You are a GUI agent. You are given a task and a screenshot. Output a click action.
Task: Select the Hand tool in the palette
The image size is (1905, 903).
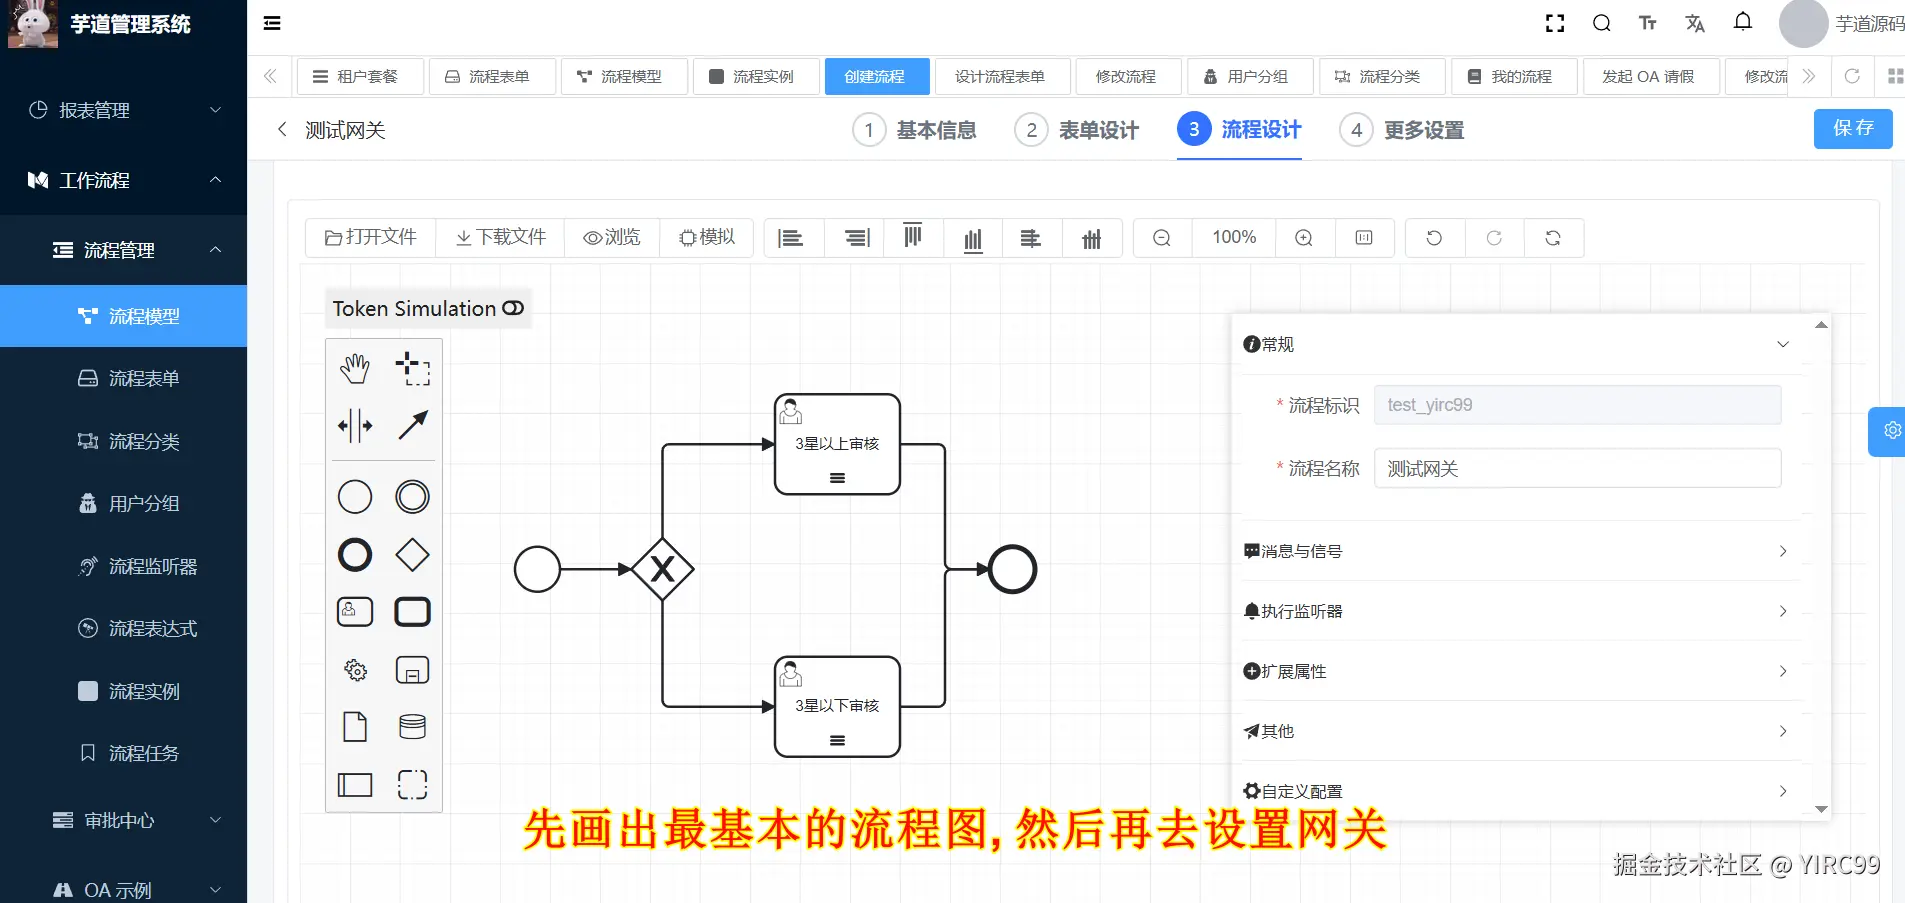coord(355,367)
